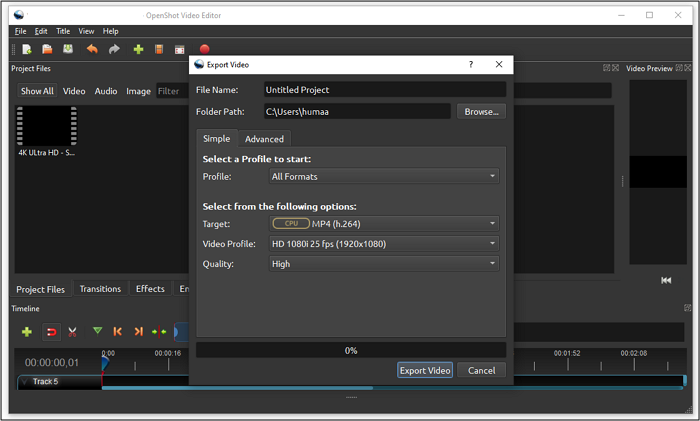Select the Razor scissors tool in timeline
700x421 pixels.
tap(73, 331)
